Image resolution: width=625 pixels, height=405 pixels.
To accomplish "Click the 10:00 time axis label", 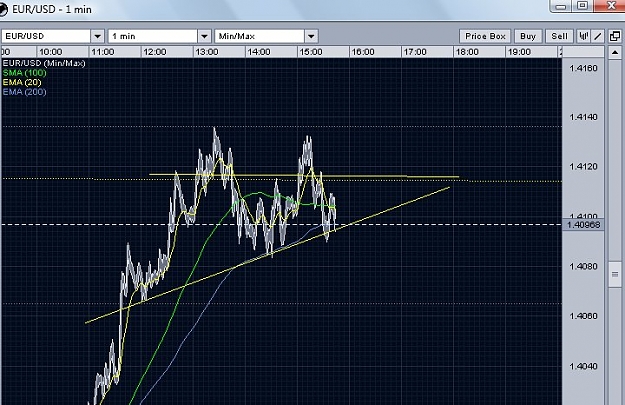I will click(51, 52).
